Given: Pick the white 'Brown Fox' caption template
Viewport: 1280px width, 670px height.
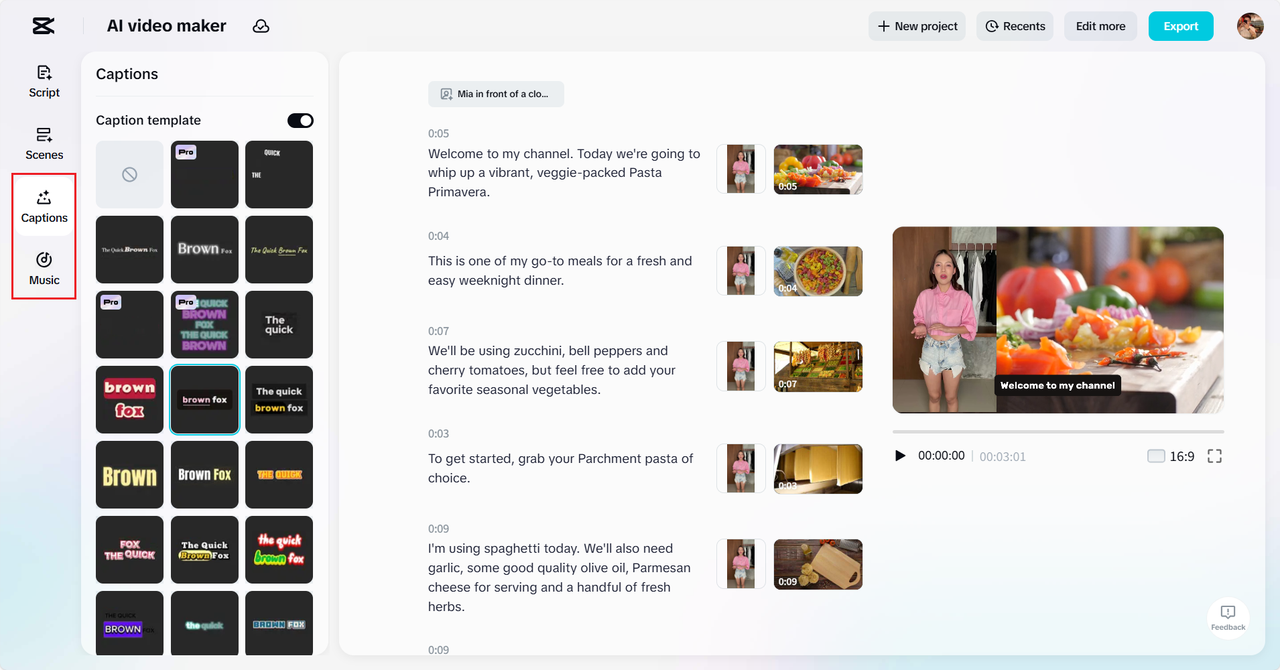Looking at the screenshot, I should click(205, 249).
